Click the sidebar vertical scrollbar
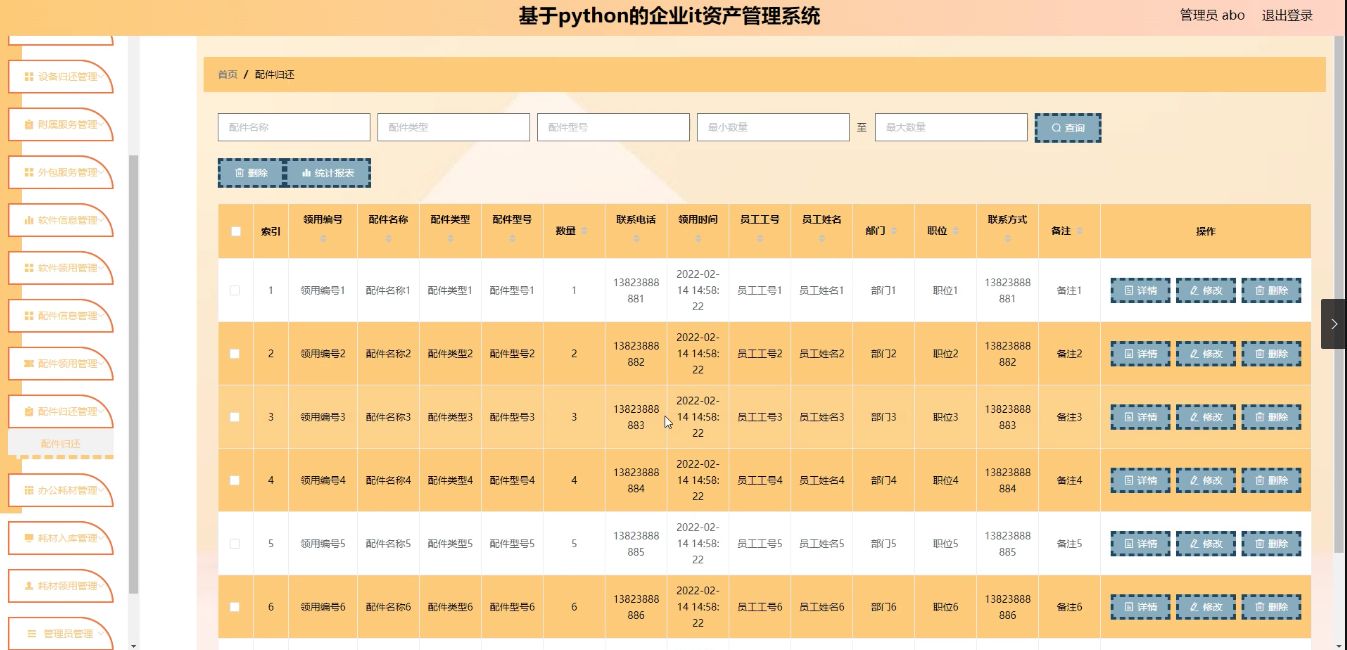The height and width of the screenshot is (650, 1347). pyautogui.click(x=134, y=375)
